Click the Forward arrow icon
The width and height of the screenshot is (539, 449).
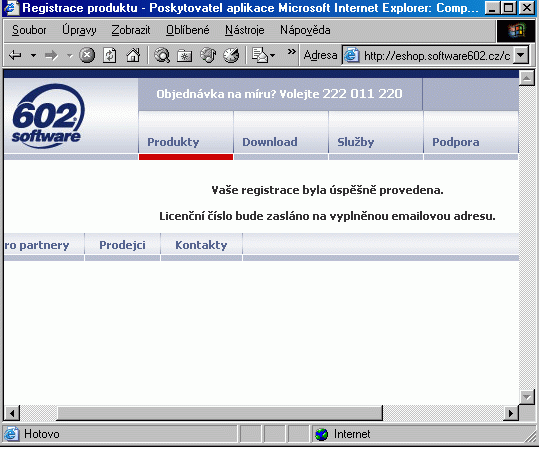(51, 55)
